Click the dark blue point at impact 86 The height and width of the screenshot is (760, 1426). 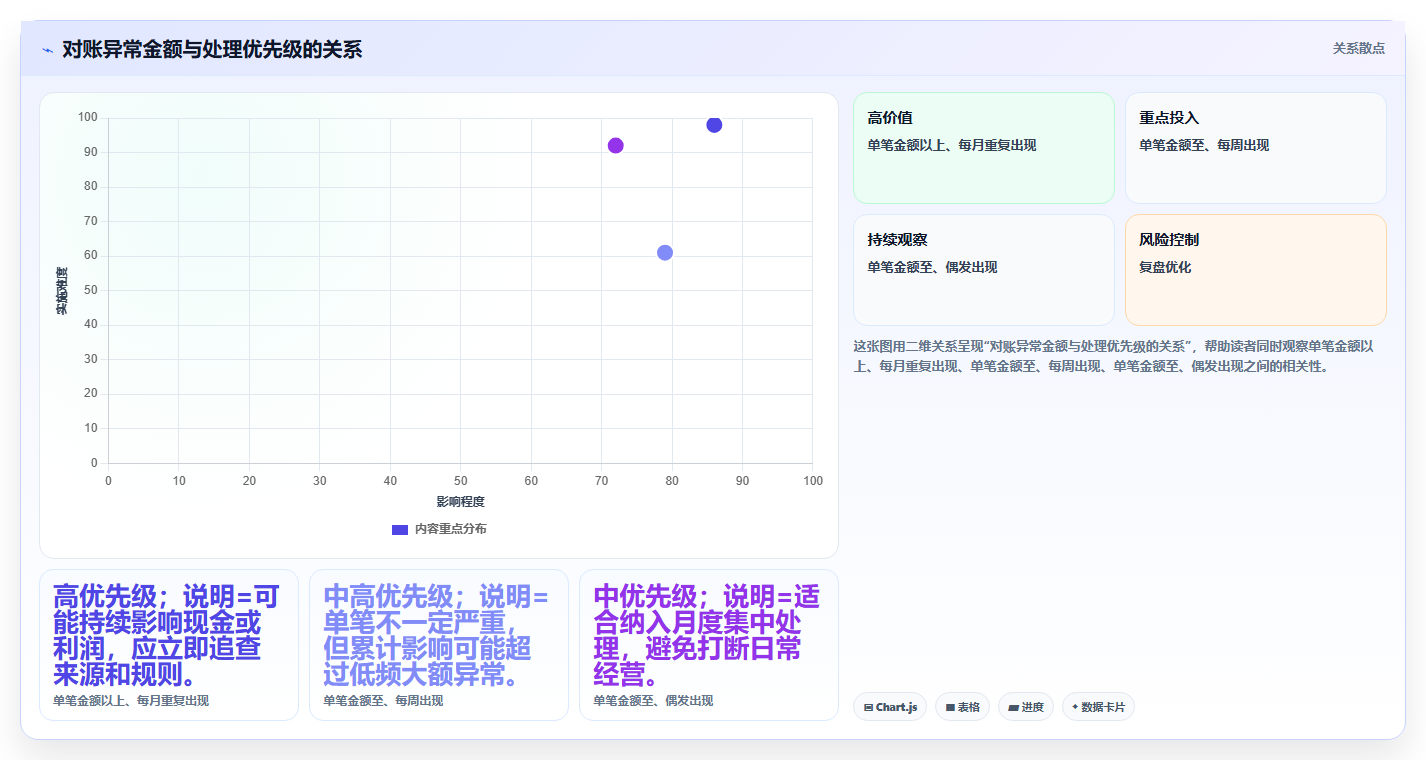(714, 125)
